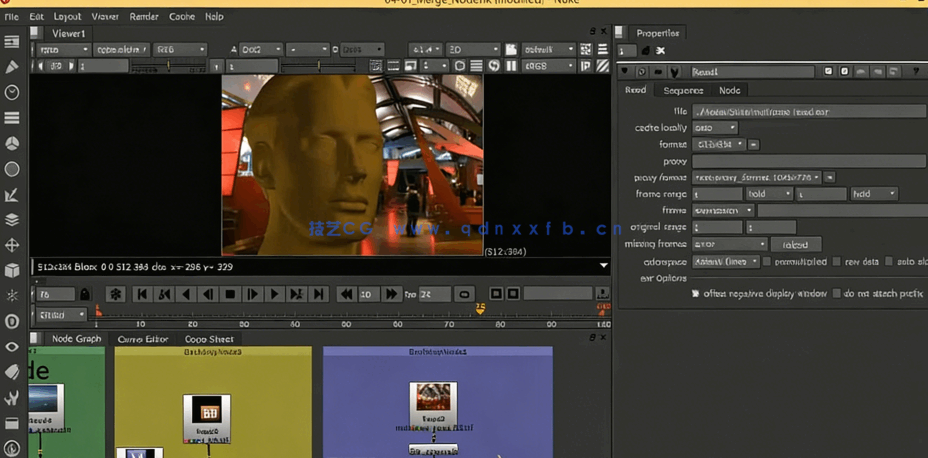The width and height of the screenshot is (928, 458).
Task: Open the viewer 2D mode dropdown
Action: pos(473,50)
